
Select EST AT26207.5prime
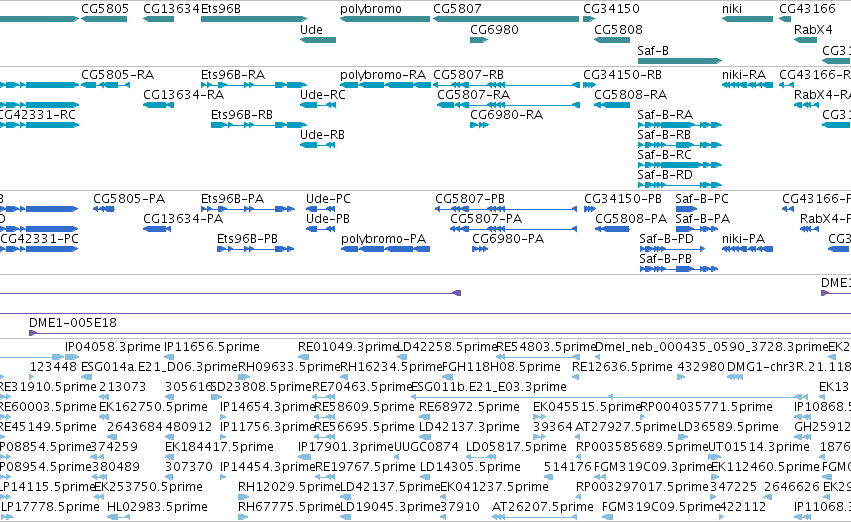[x=543, y=508]
